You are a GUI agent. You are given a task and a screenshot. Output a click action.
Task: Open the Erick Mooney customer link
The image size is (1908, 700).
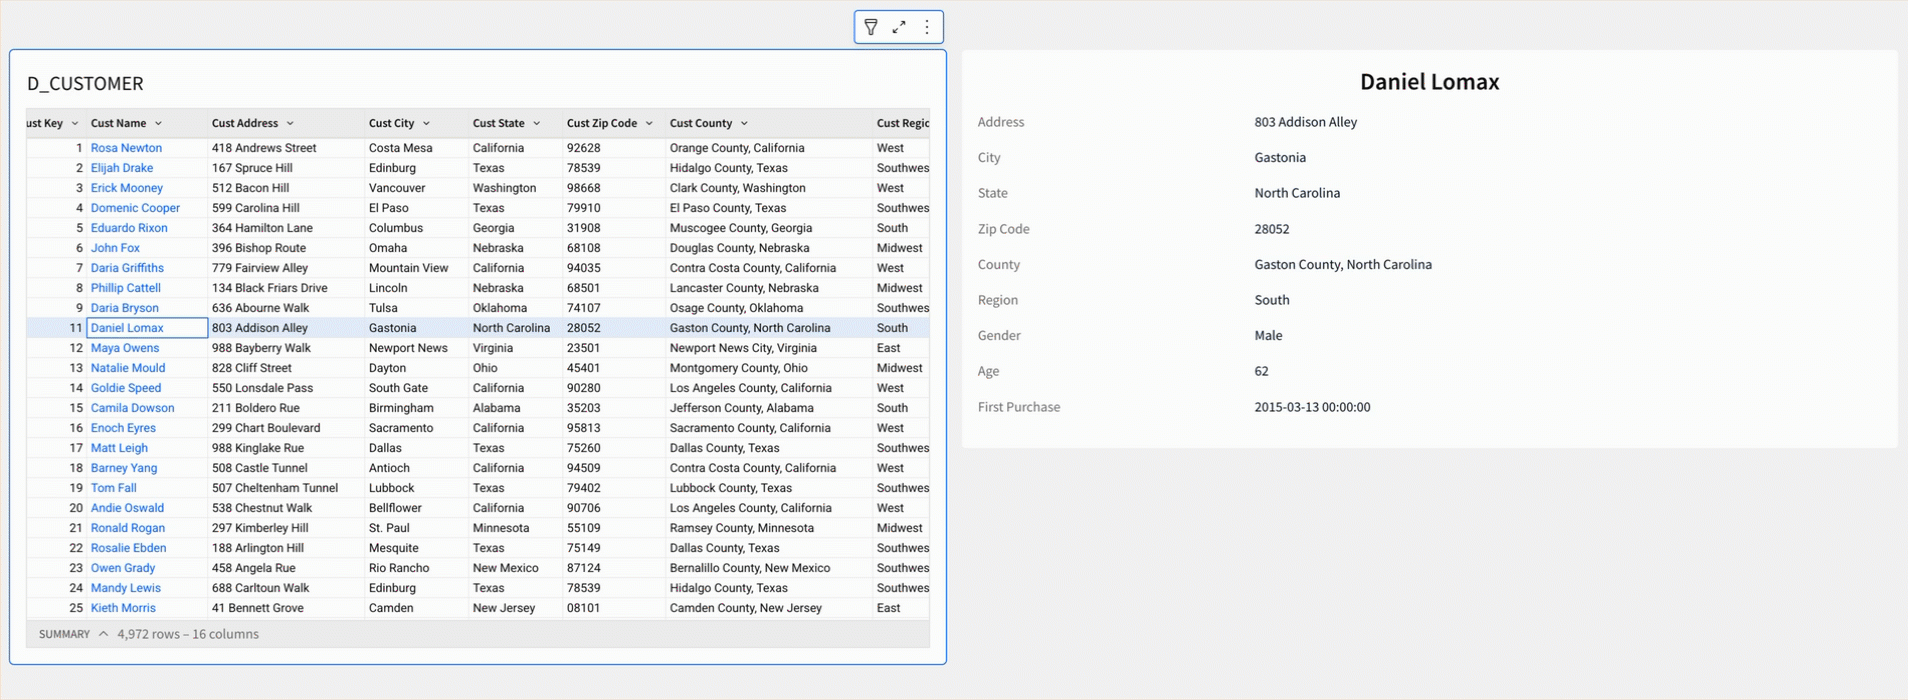(x=127, y=188)
